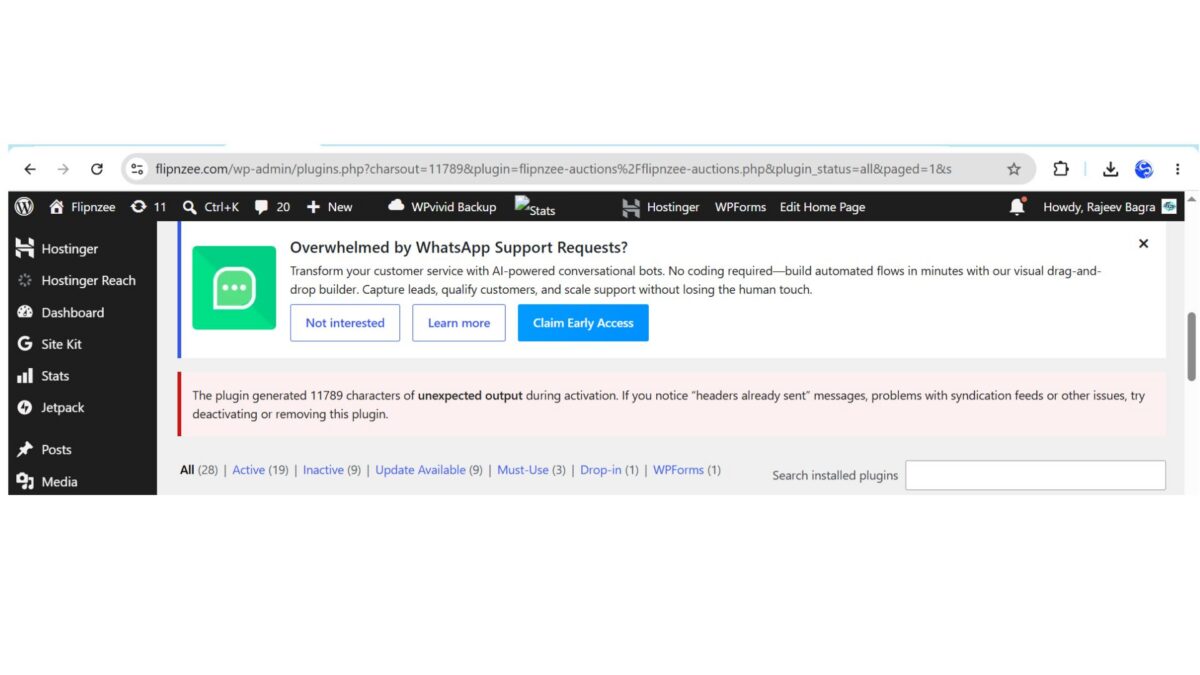Visit site via Flipnzee home icon
Screen dimensions: 1200x675
pyautogui.click(x=56, y=207)
